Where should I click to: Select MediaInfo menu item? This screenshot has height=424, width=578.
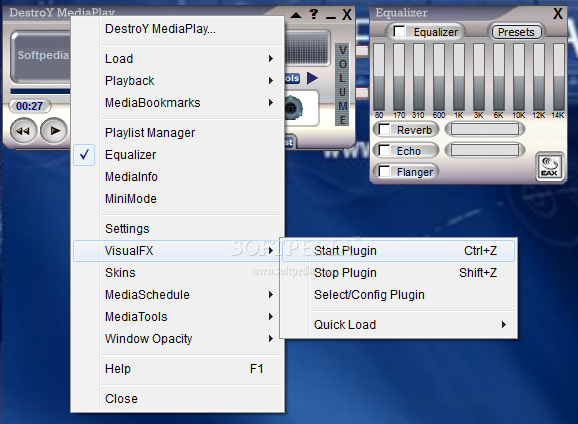[178, 177]
